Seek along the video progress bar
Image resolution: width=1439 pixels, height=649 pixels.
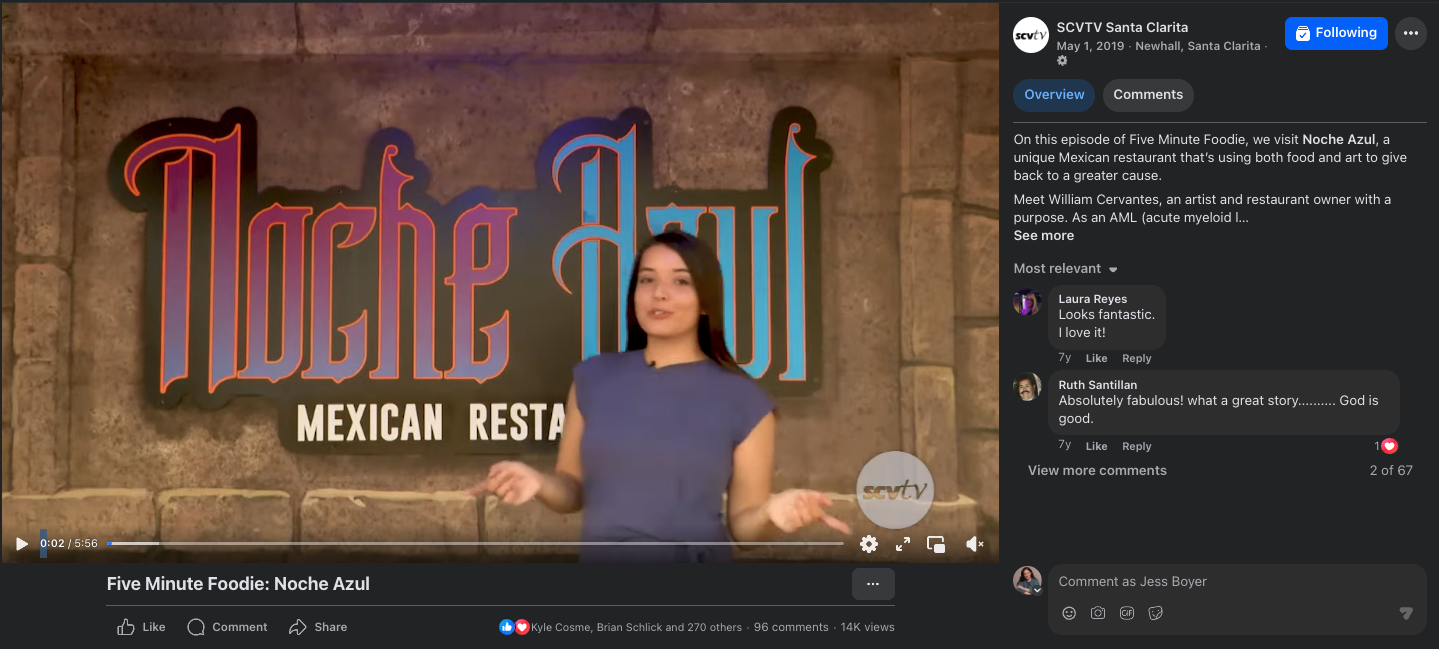point(475,544)
